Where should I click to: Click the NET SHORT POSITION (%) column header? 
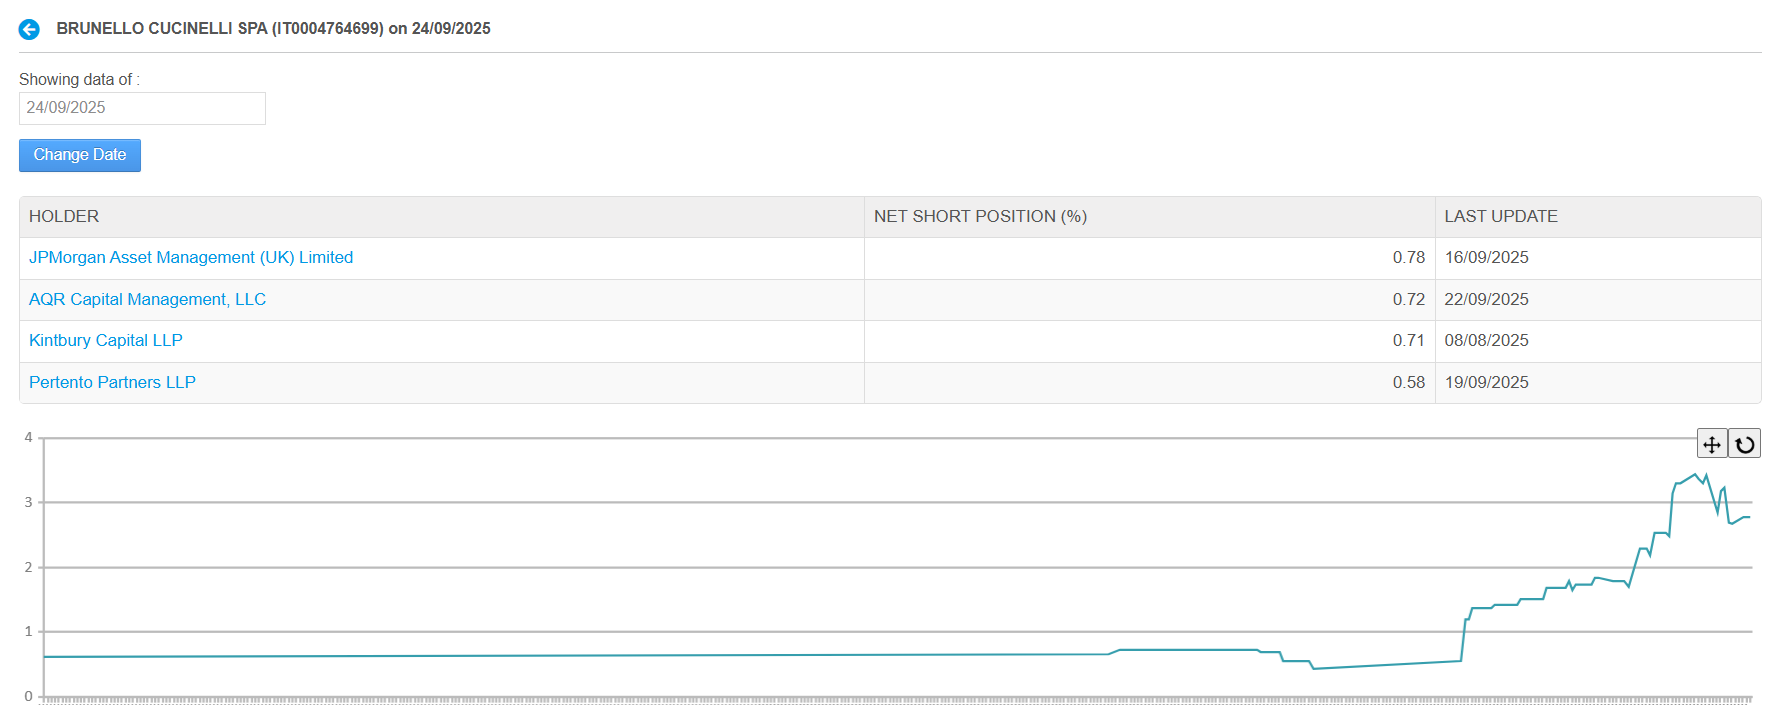tap(980, 217)
